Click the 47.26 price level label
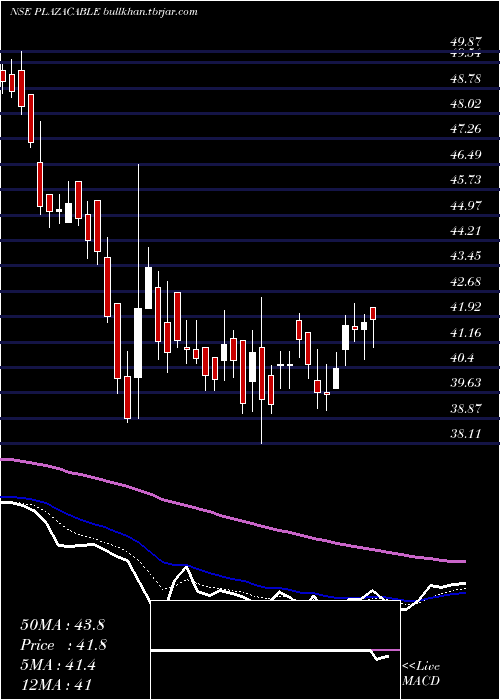This screenshot has width=500, height=700. (466, 129)
